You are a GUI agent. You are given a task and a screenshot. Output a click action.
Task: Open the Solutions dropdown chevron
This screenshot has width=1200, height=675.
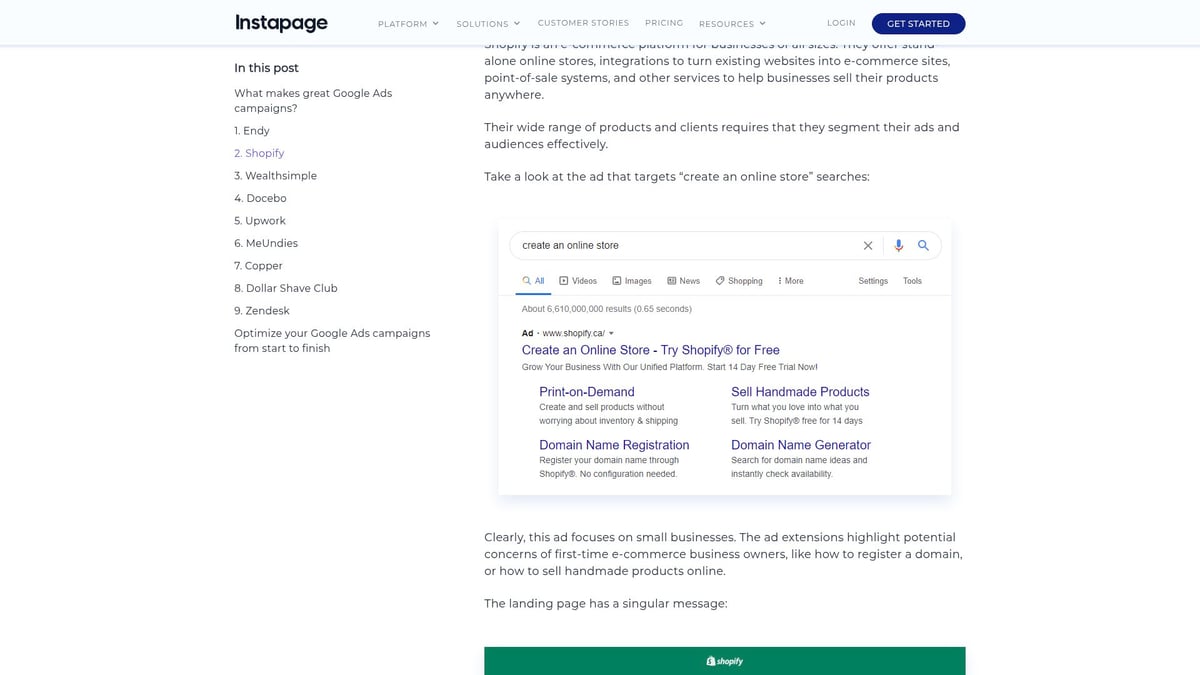tap(517, 22)
